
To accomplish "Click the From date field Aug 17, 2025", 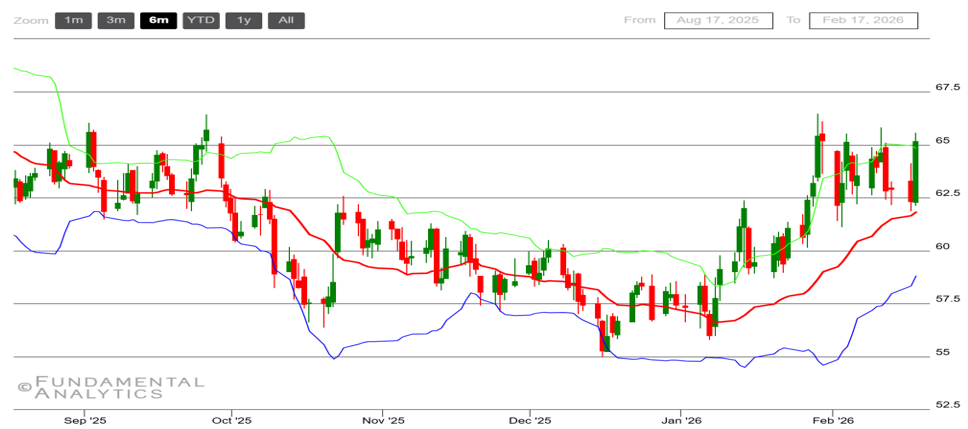I will 718,20.
